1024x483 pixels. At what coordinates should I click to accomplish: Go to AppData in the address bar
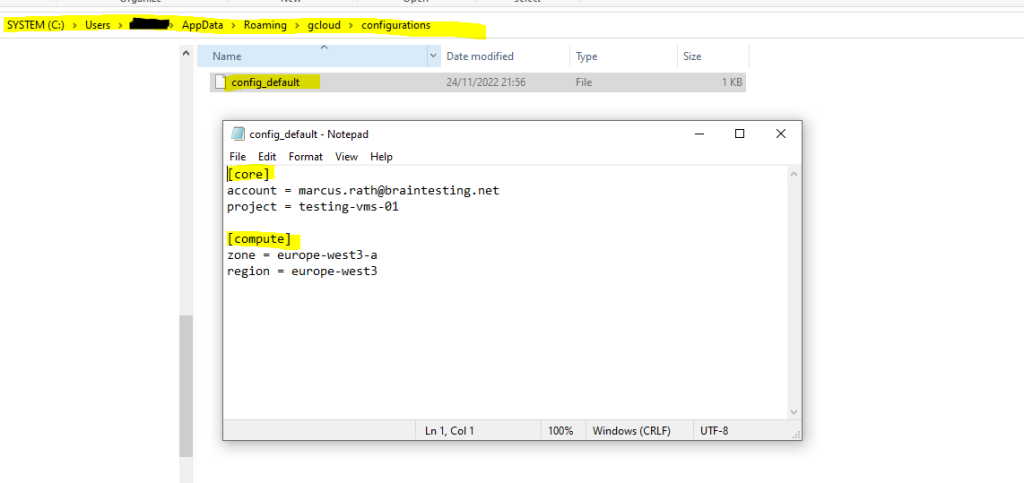(x=202, y=25)
